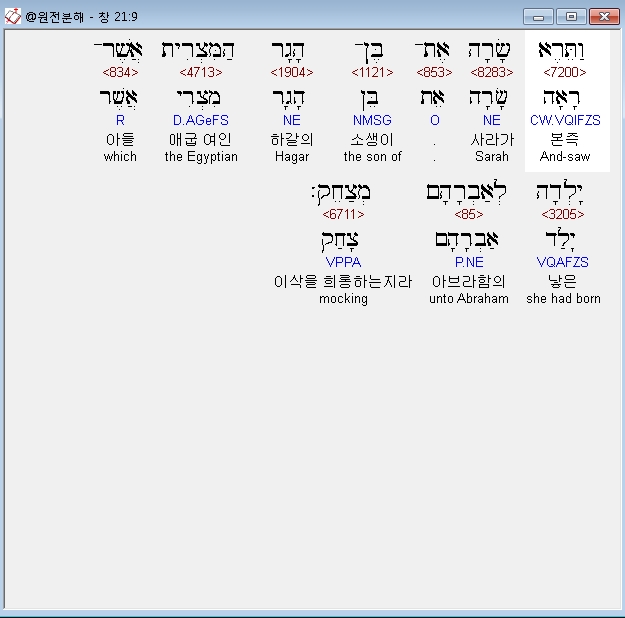Select Strong's number <8283>
The image size is (625, 618).
pos(491,72)
